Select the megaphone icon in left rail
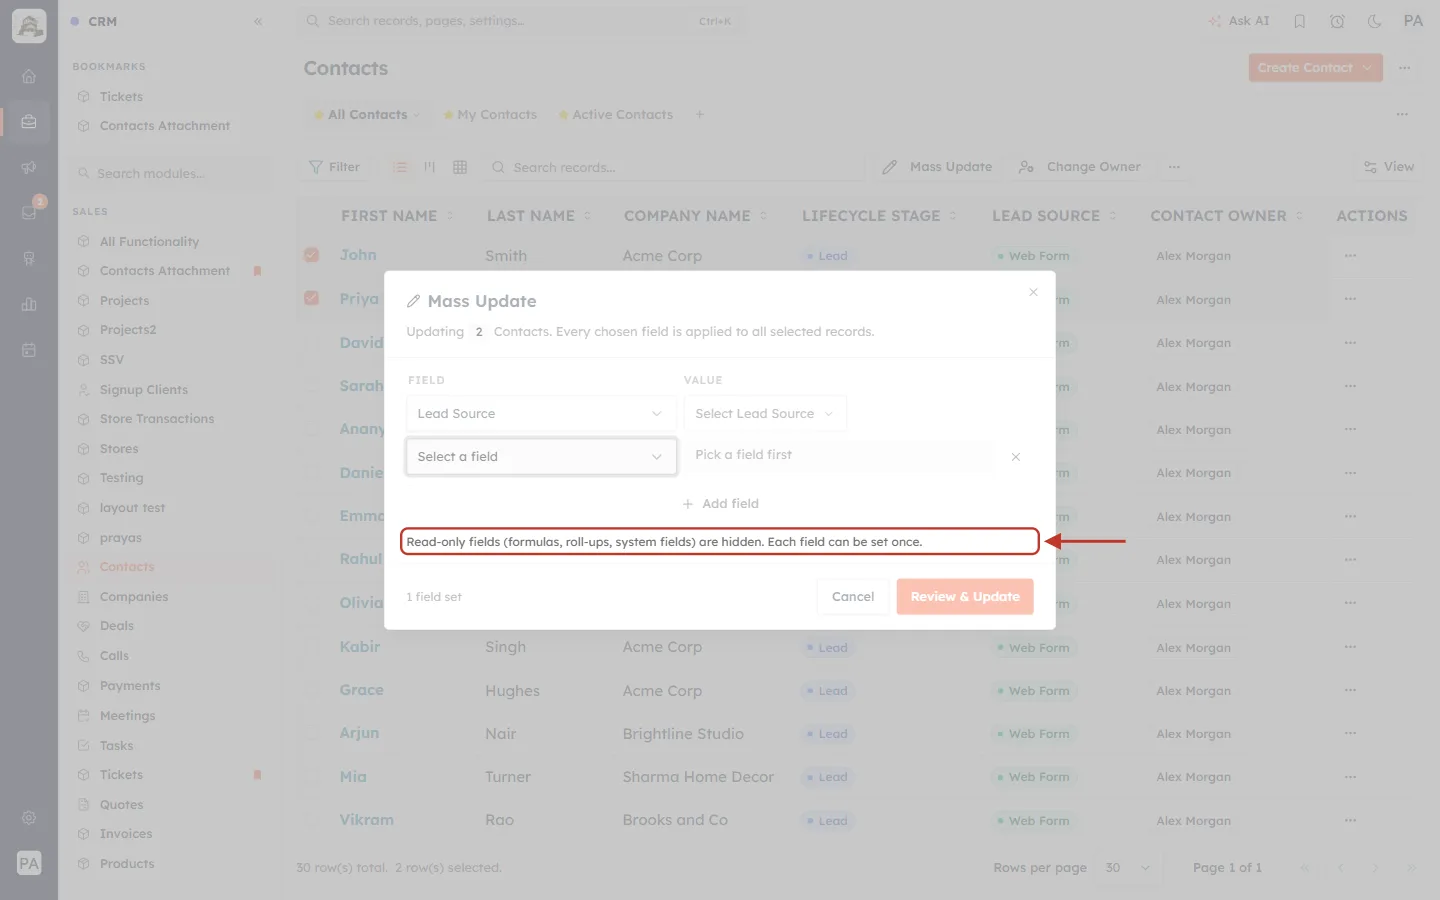The width and height of the screenshot is (1440, 900). [x=29, y=167]
